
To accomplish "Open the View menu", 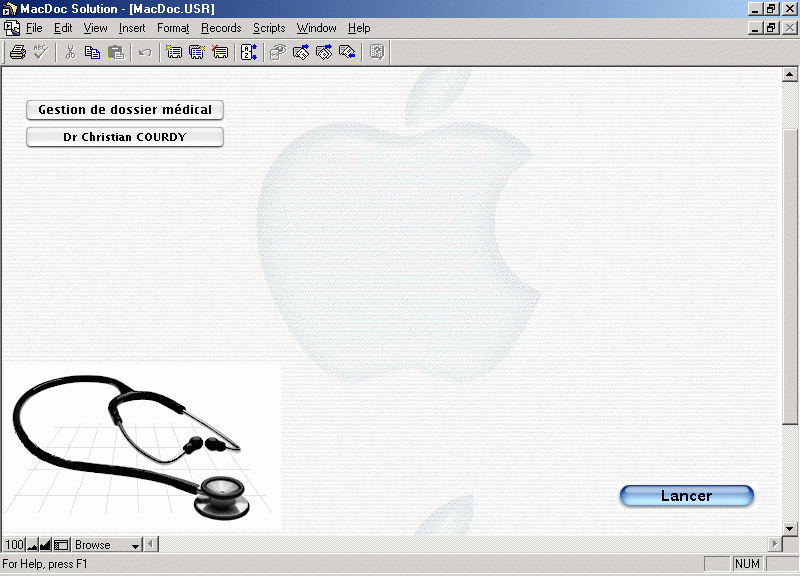I will [95, 28].
